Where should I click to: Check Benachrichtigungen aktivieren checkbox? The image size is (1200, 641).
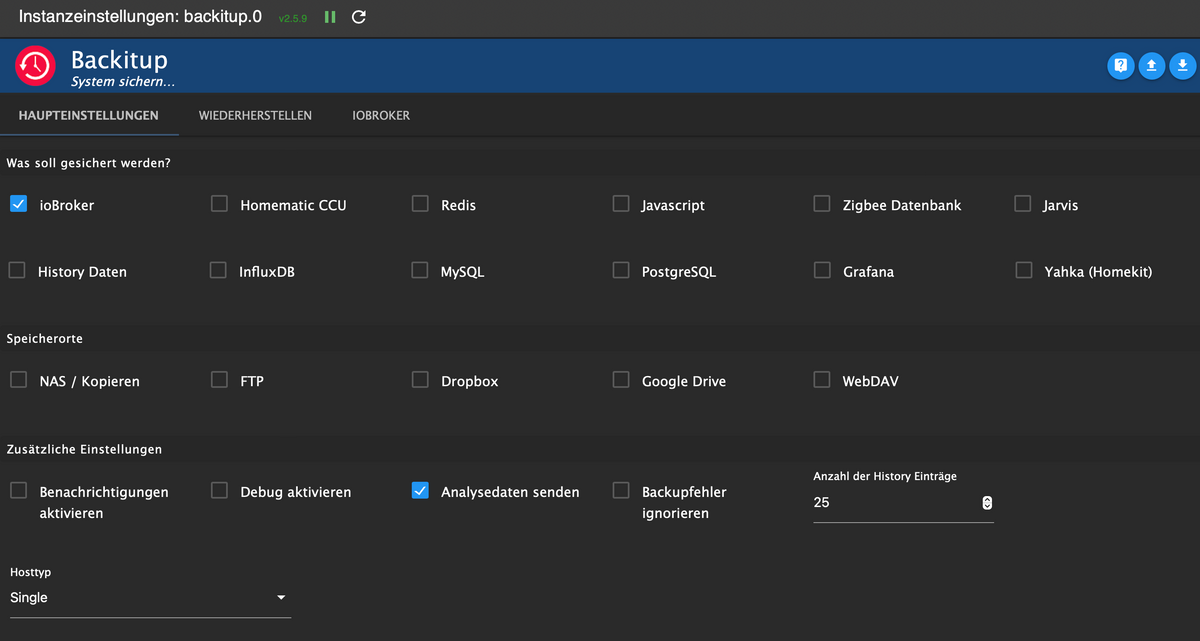(x=18, y=491)
